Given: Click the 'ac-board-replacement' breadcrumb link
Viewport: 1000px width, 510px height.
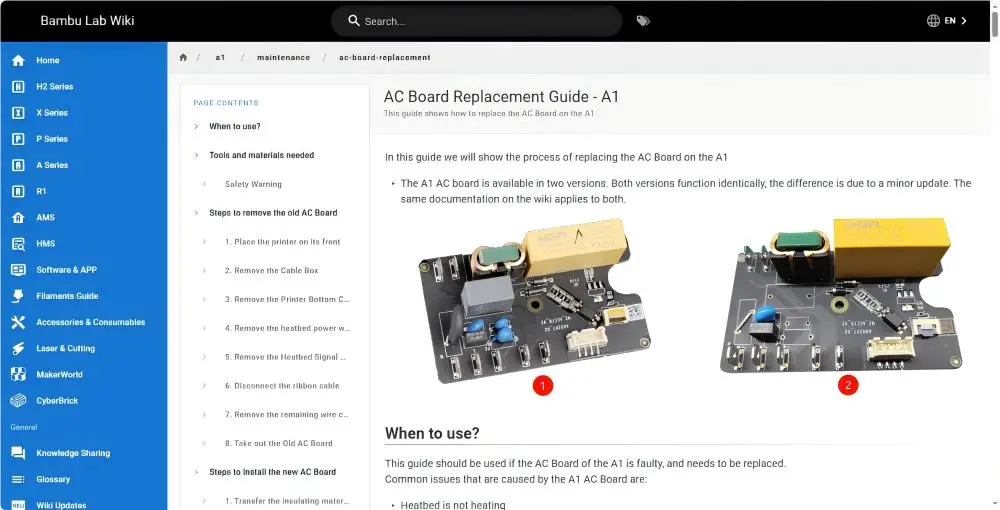Looking at the screenshot, I should 385,57.
